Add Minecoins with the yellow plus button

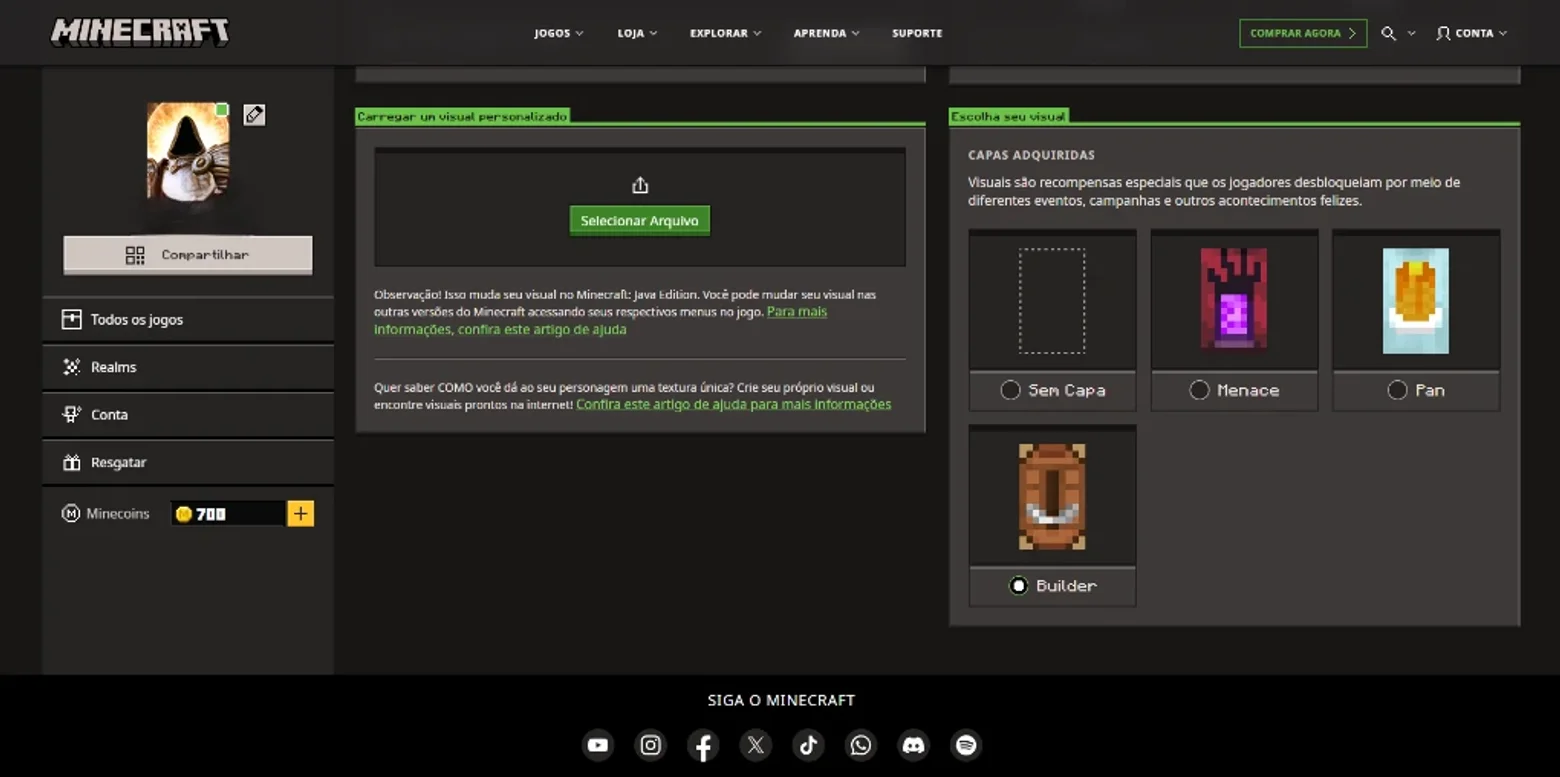pyautogui.click(x=300, y=514)
